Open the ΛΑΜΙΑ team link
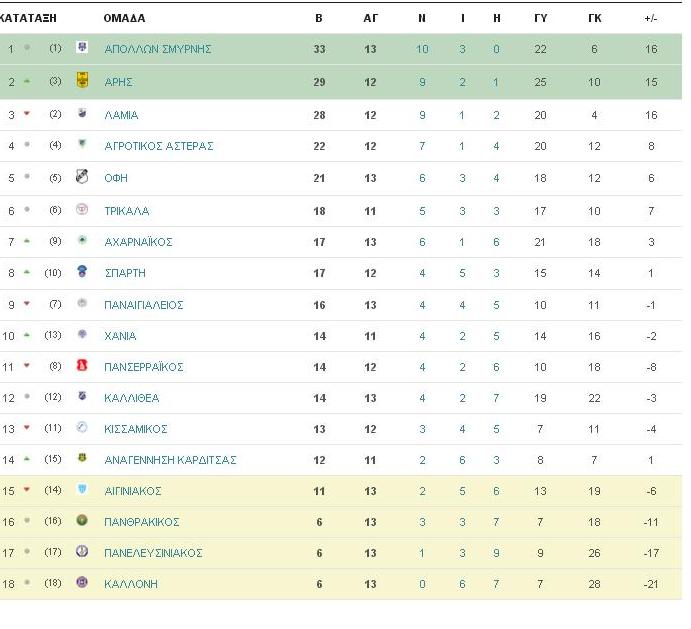Image resolution: width=691 pixels, height=629 pixels. tap(121, 115)
